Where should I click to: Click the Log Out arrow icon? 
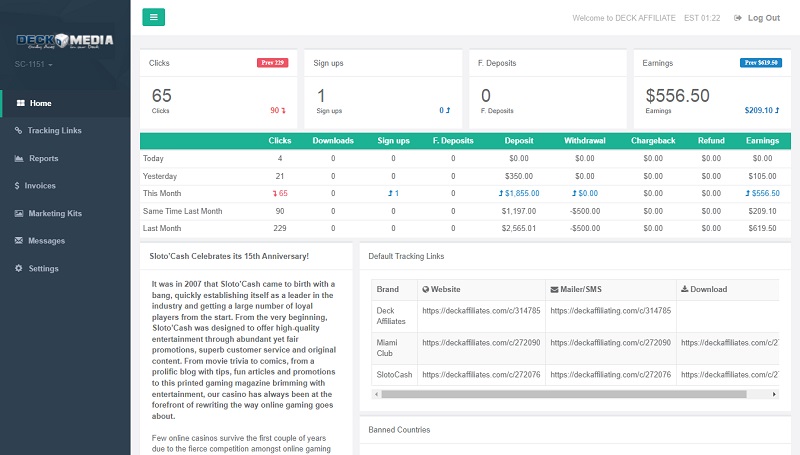[x=737, y=18]
